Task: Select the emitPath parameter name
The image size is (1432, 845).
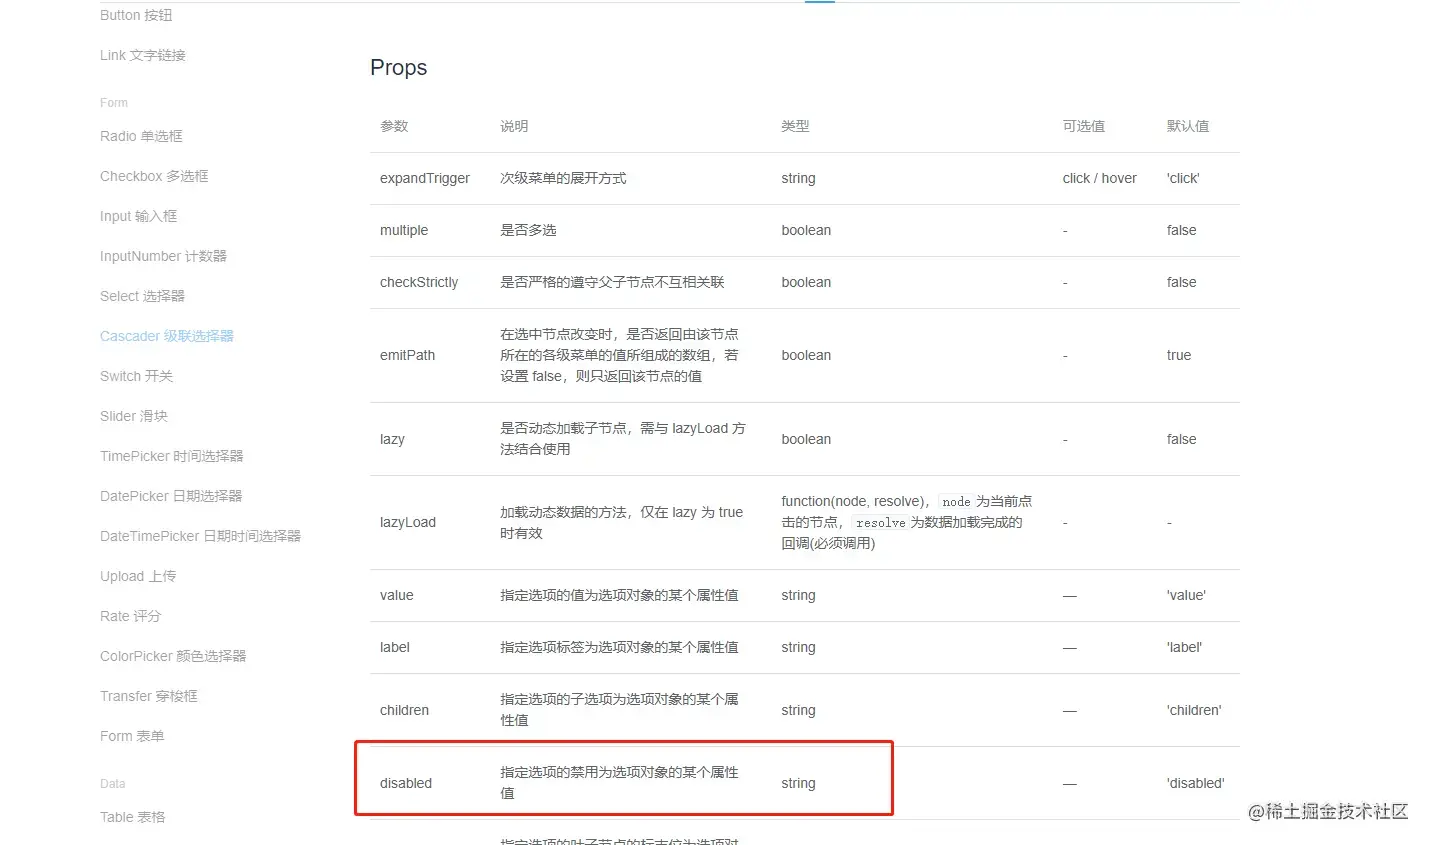Action: tap(407, 355)
